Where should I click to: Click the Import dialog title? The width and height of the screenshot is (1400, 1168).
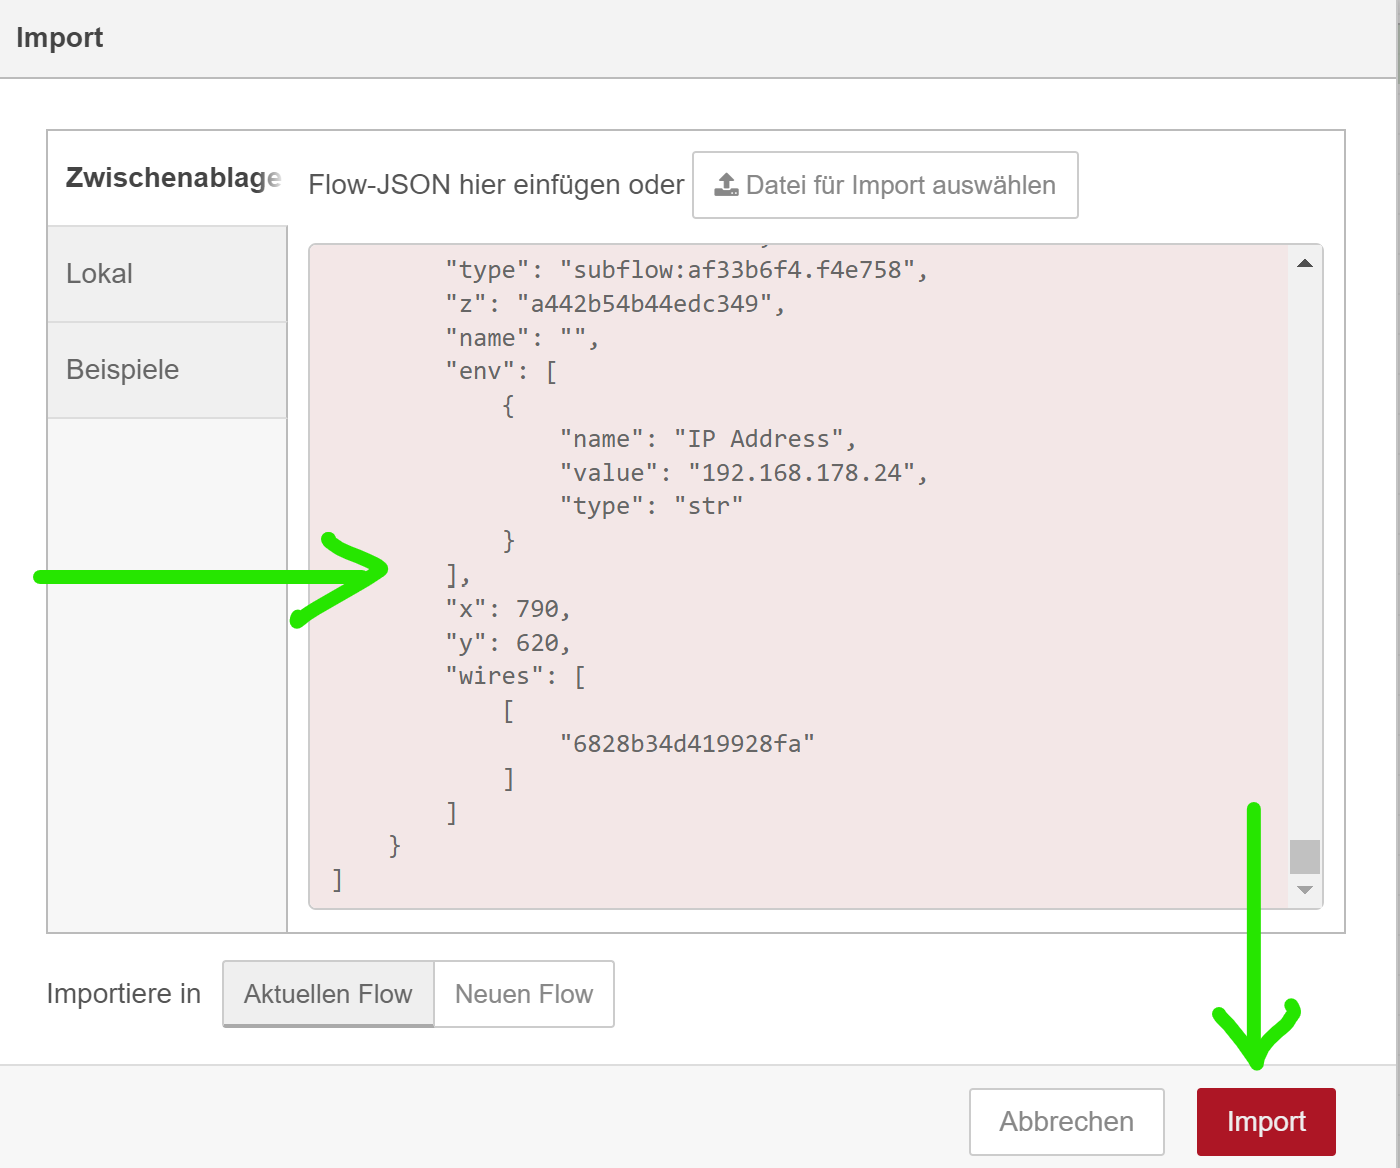(59, 38)
